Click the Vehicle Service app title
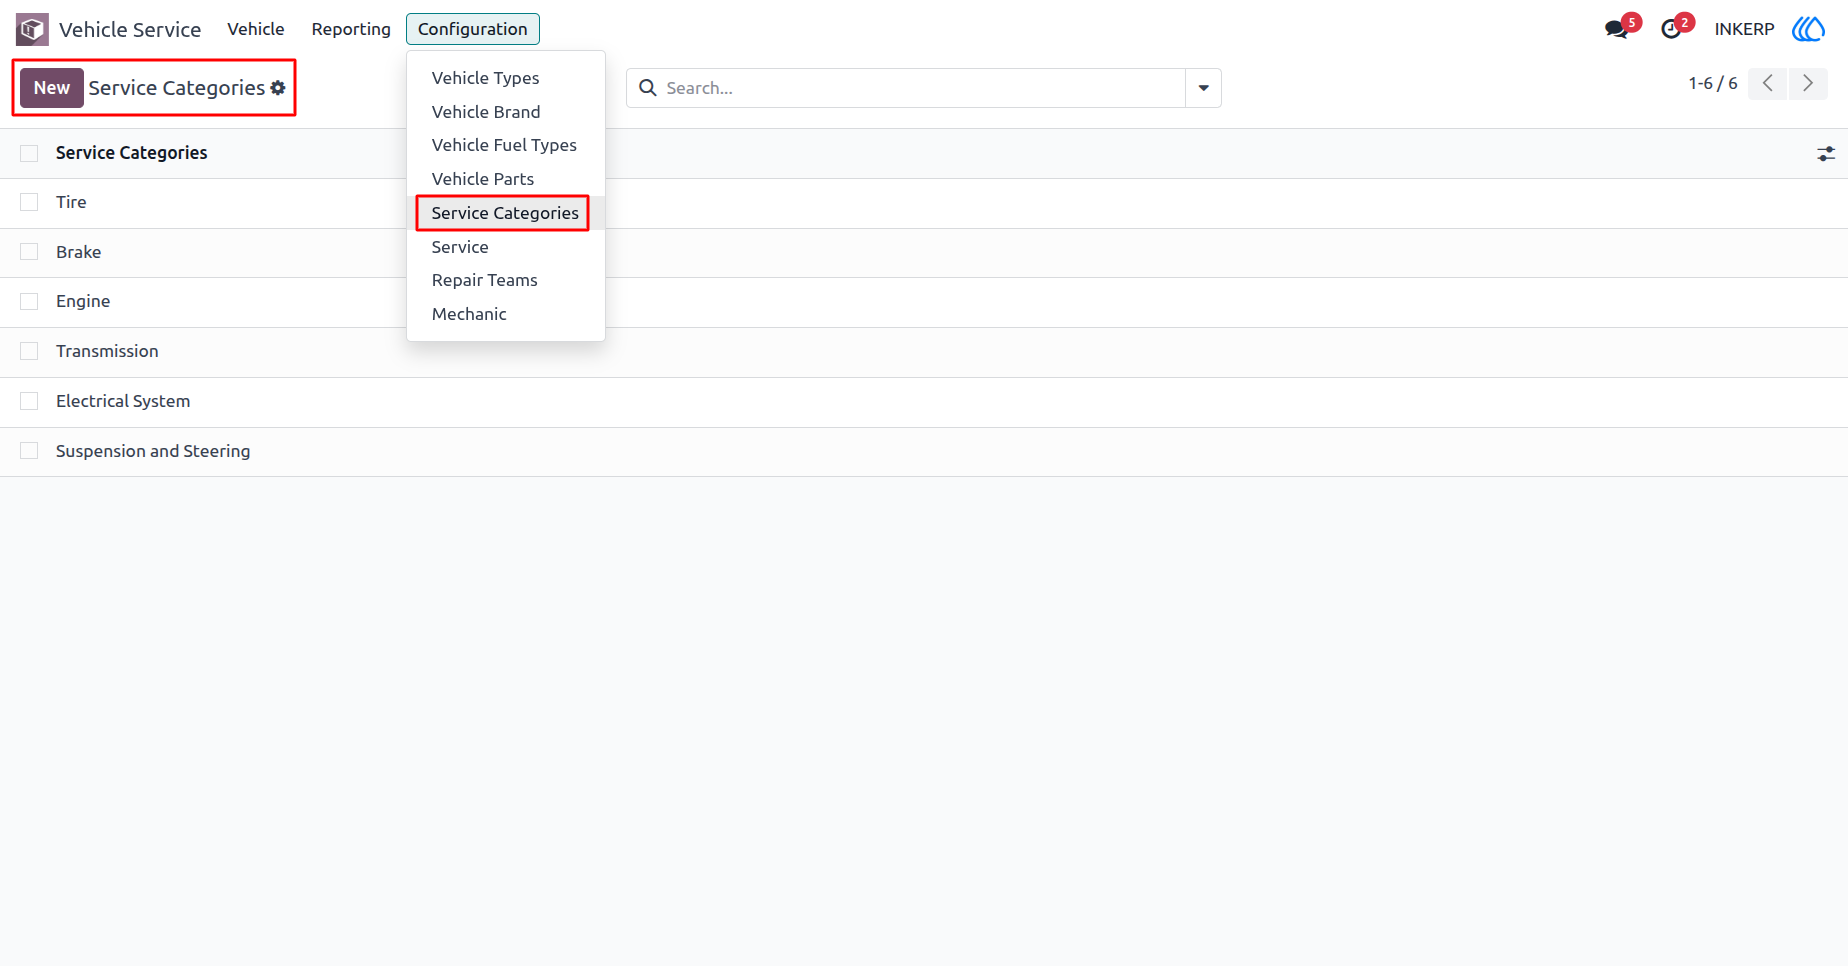Image resolution: width=1848 pixels, height=966 pixels. (x=130, y=30)
